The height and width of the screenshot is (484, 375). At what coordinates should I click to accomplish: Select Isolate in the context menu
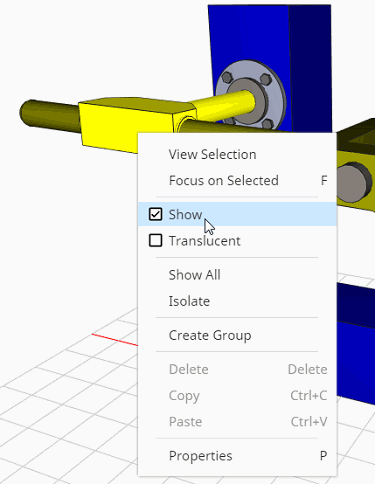point(237,301)
